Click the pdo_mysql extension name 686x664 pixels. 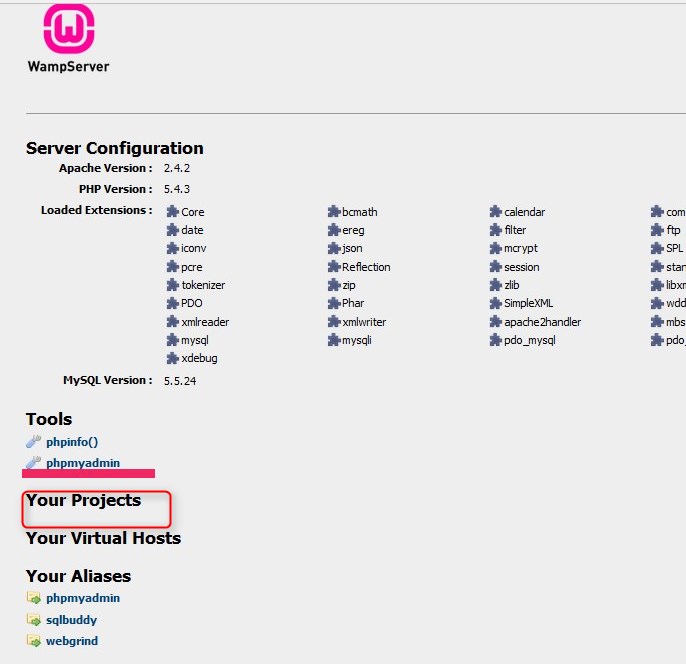tap(530, 340)
